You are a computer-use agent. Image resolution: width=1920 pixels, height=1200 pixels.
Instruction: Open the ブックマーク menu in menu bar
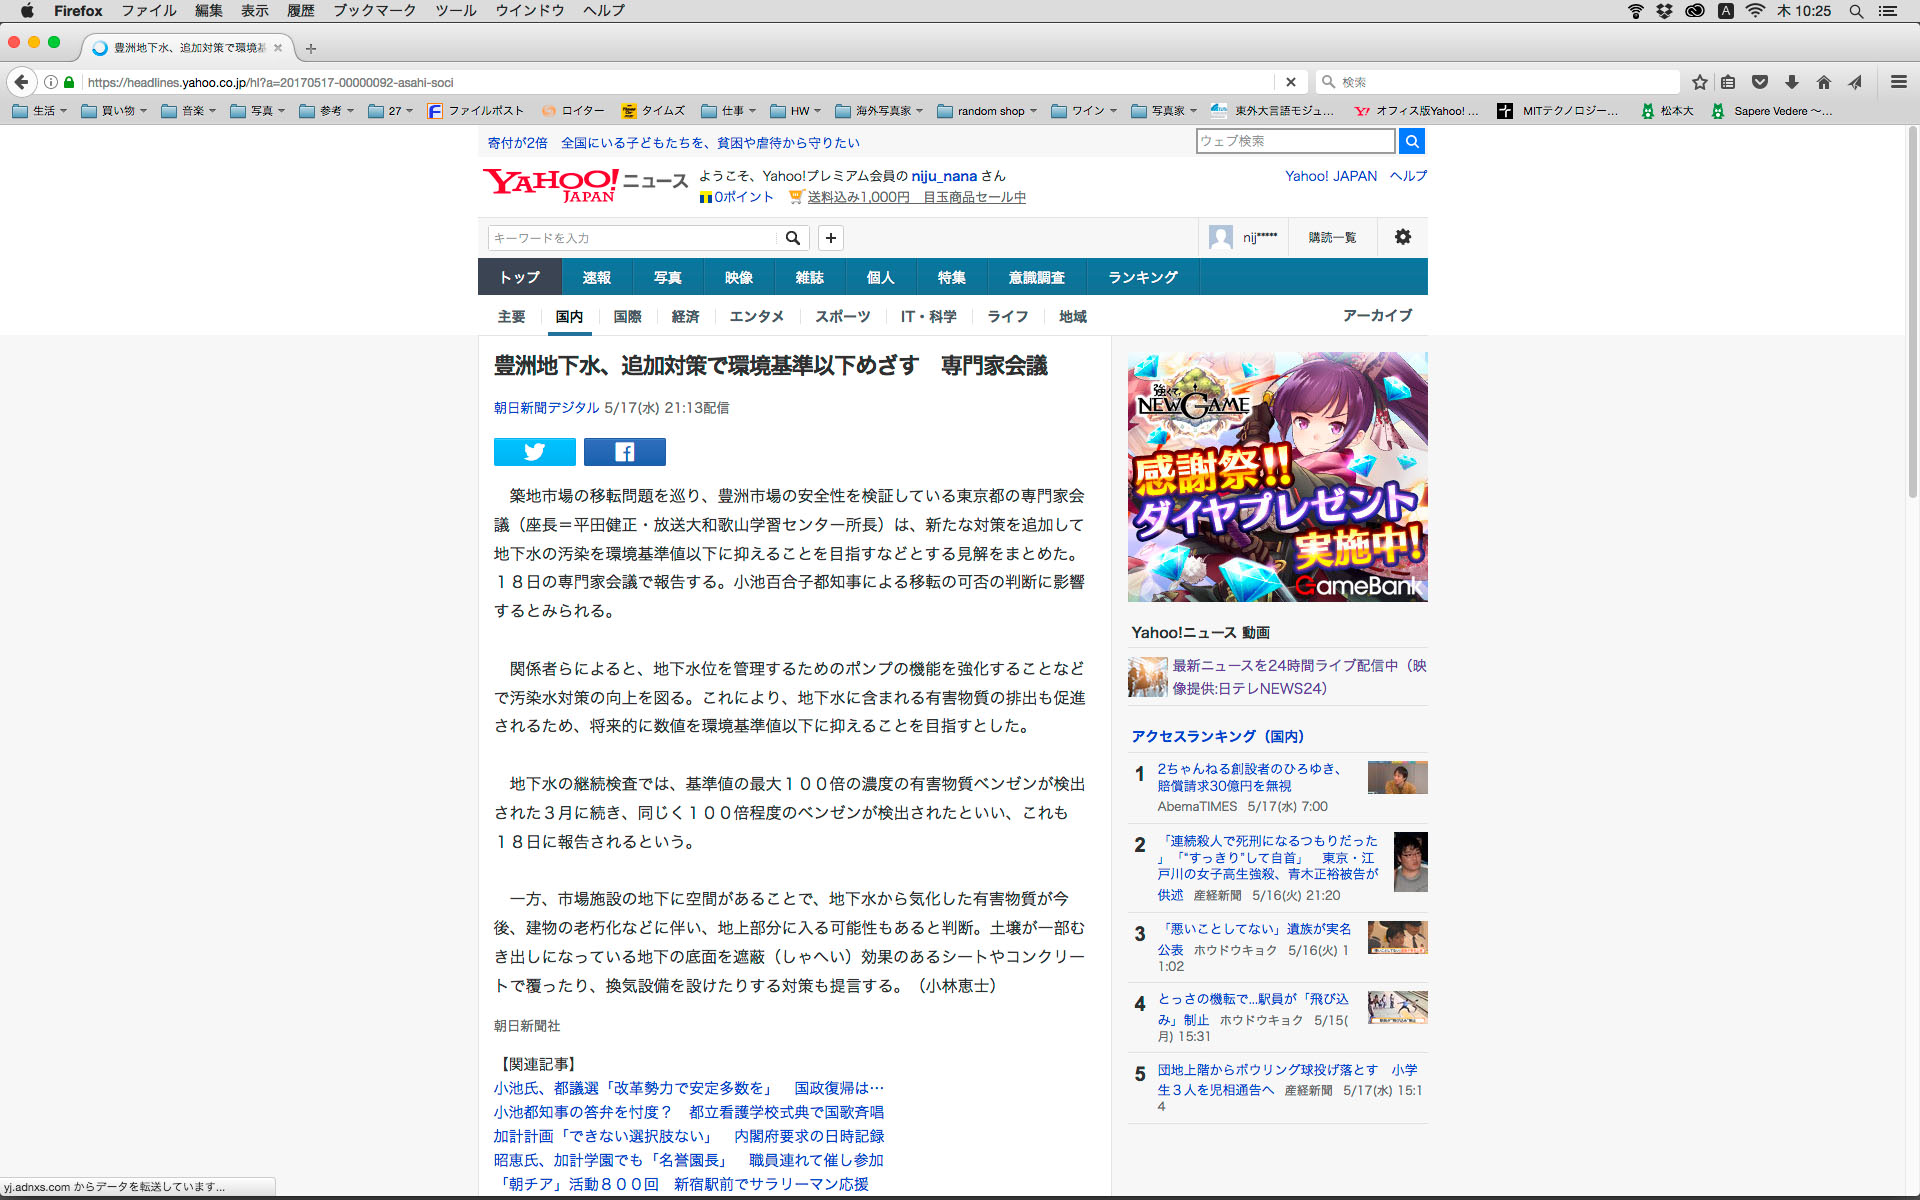click(x=374, y=11)
